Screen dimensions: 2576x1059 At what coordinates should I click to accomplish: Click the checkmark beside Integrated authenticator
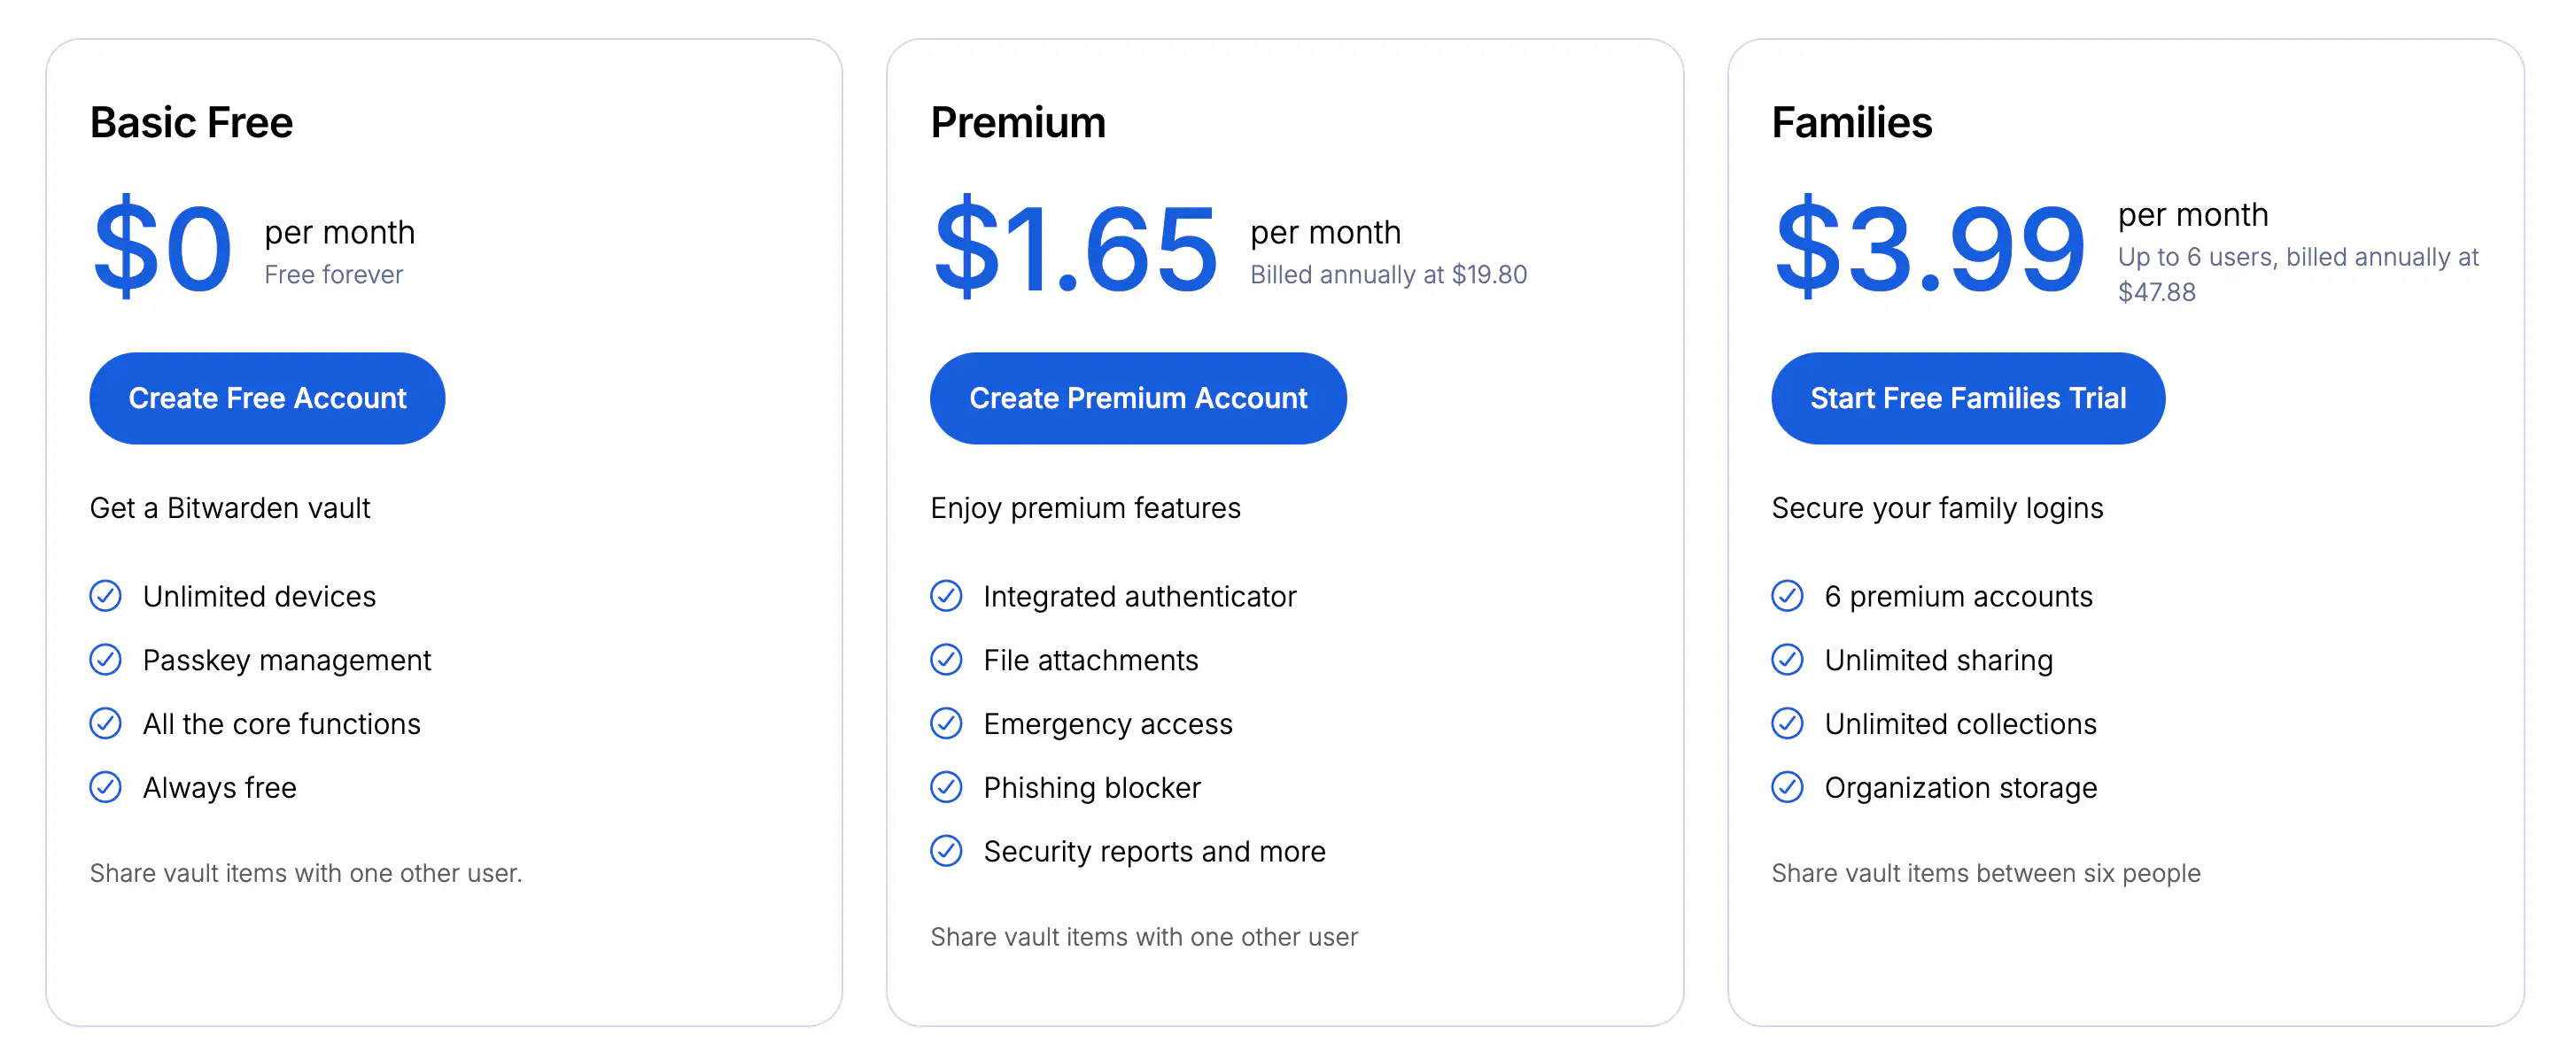tap(946, 596)
